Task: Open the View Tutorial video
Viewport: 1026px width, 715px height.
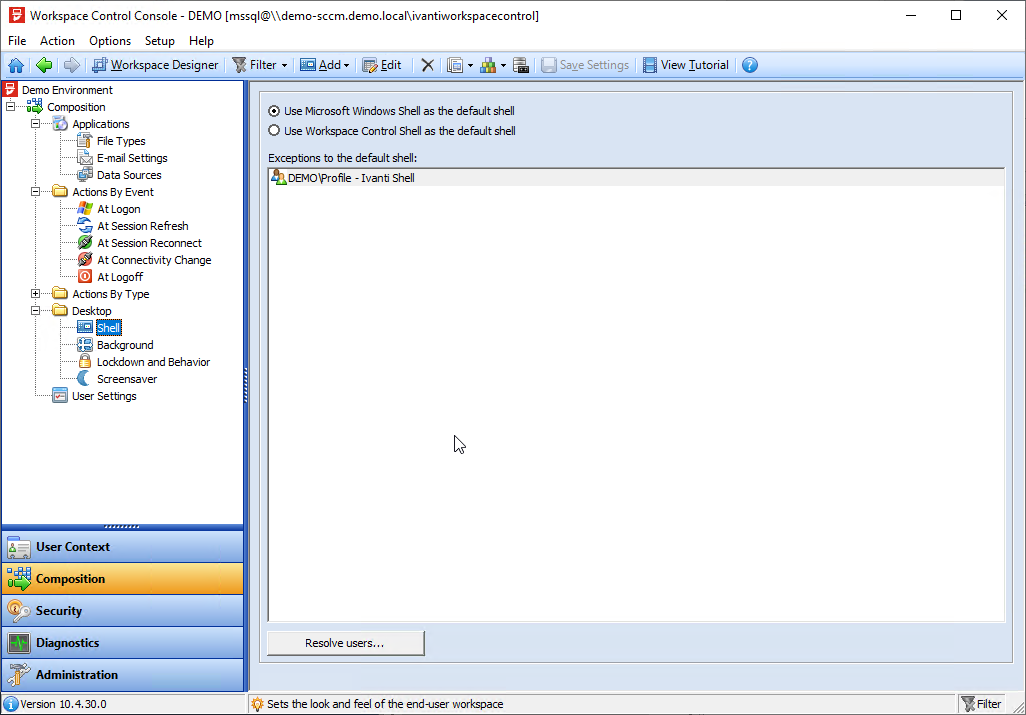Action: (x=685, y=65)
